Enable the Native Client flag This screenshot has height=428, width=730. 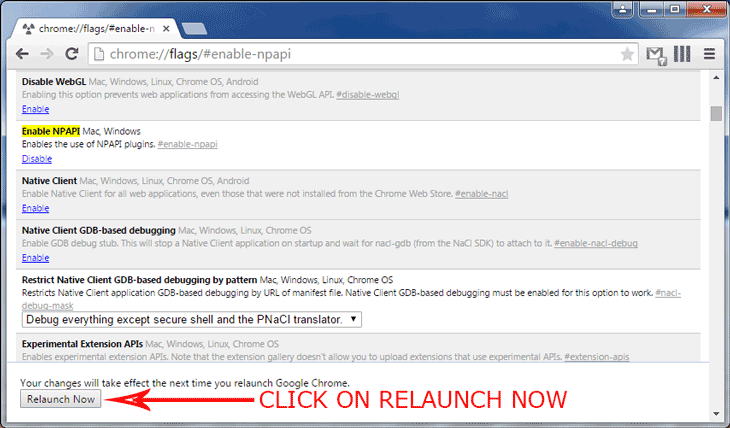click(35, 208)
